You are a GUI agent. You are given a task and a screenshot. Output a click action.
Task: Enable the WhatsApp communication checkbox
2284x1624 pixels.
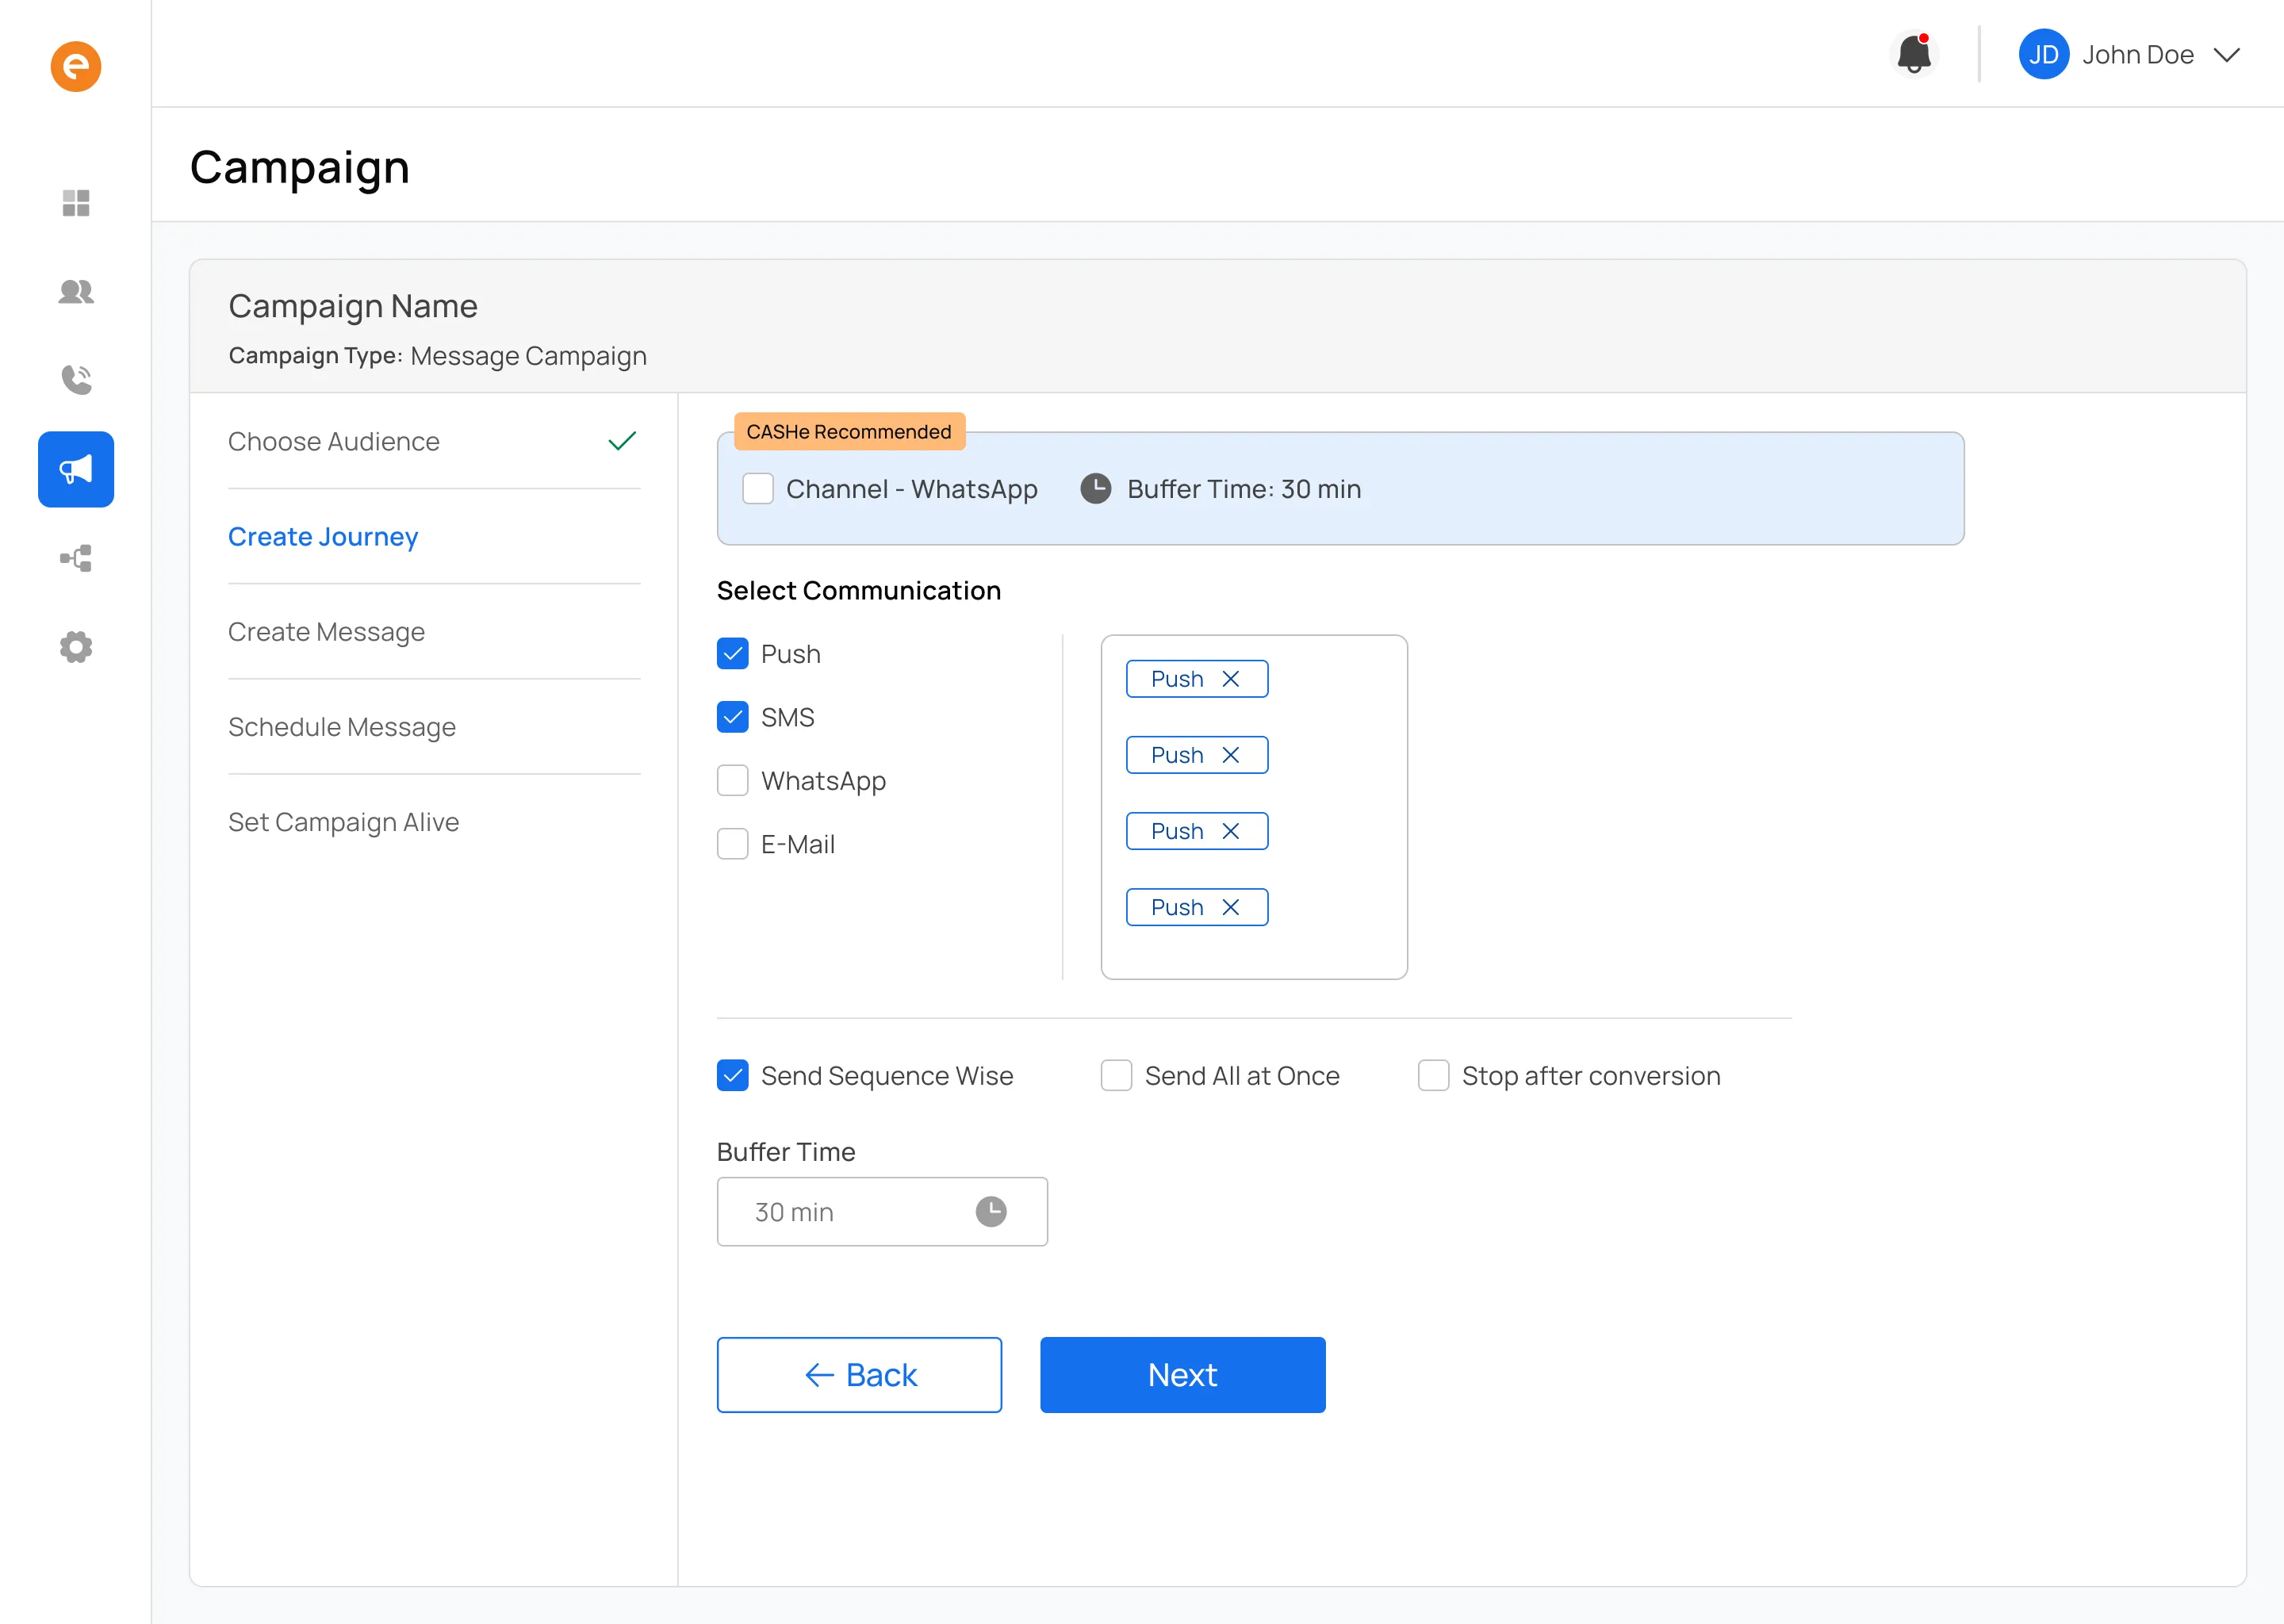click(x=733, y=780)
